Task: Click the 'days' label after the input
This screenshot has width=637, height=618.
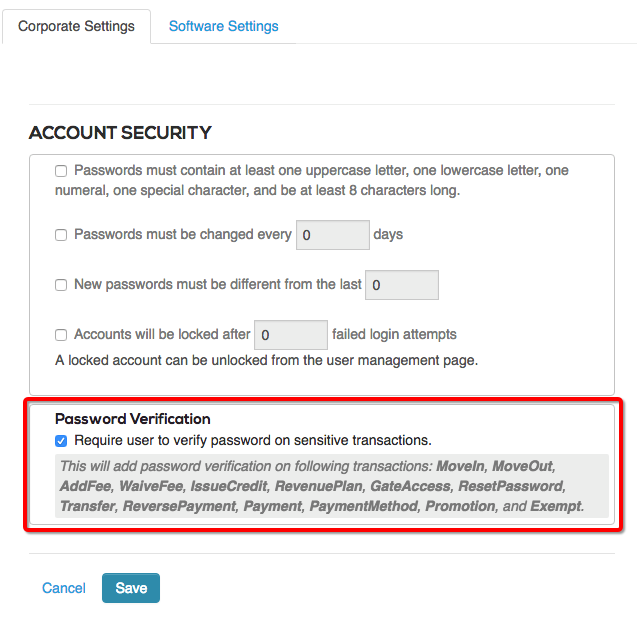Action: click(x=388, y=235)
